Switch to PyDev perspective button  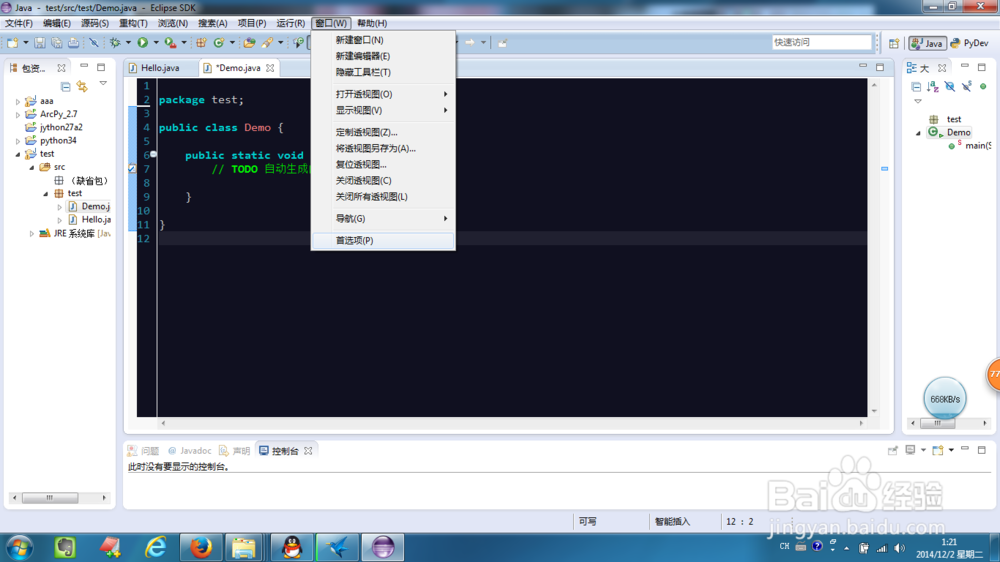pyautogui.click(x=969, y=43)
